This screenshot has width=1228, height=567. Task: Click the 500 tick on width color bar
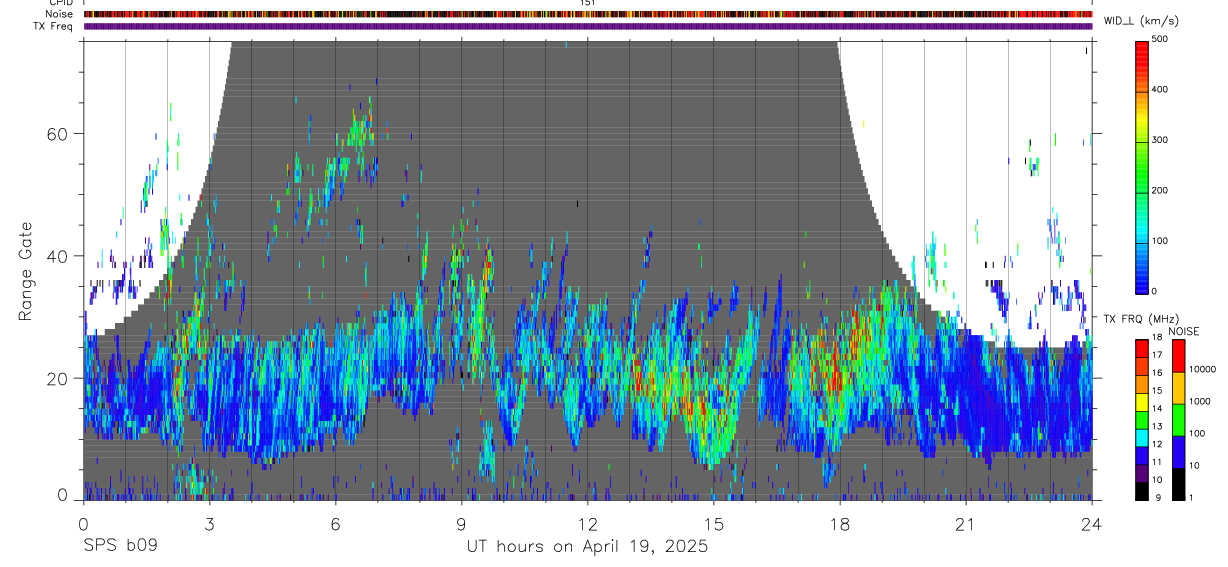click(x=1161, y=39)
